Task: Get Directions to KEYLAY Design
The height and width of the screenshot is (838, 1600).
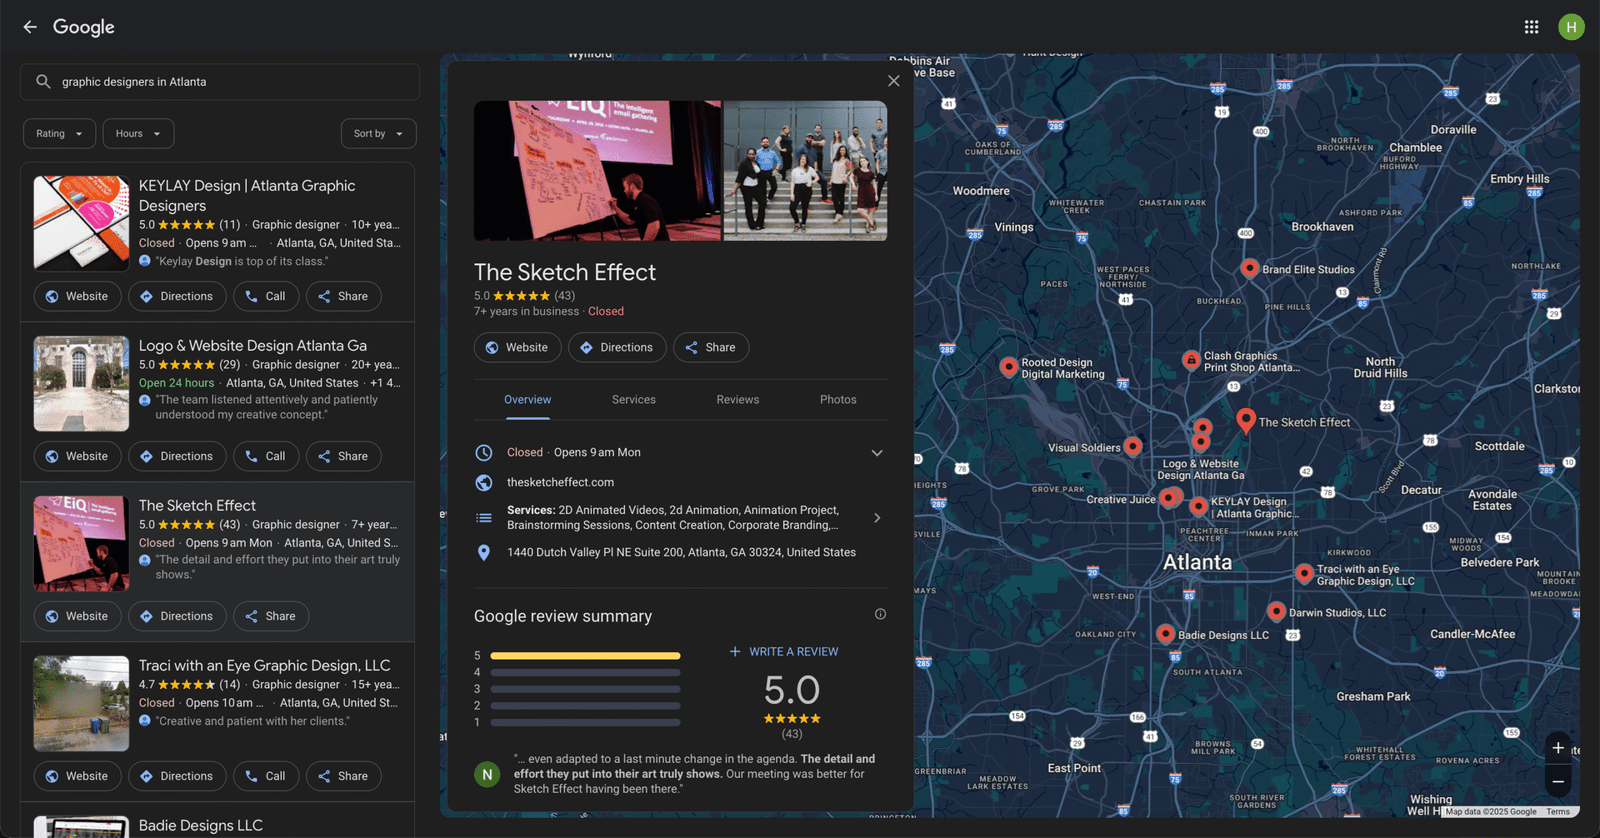Action: point(177,296)
